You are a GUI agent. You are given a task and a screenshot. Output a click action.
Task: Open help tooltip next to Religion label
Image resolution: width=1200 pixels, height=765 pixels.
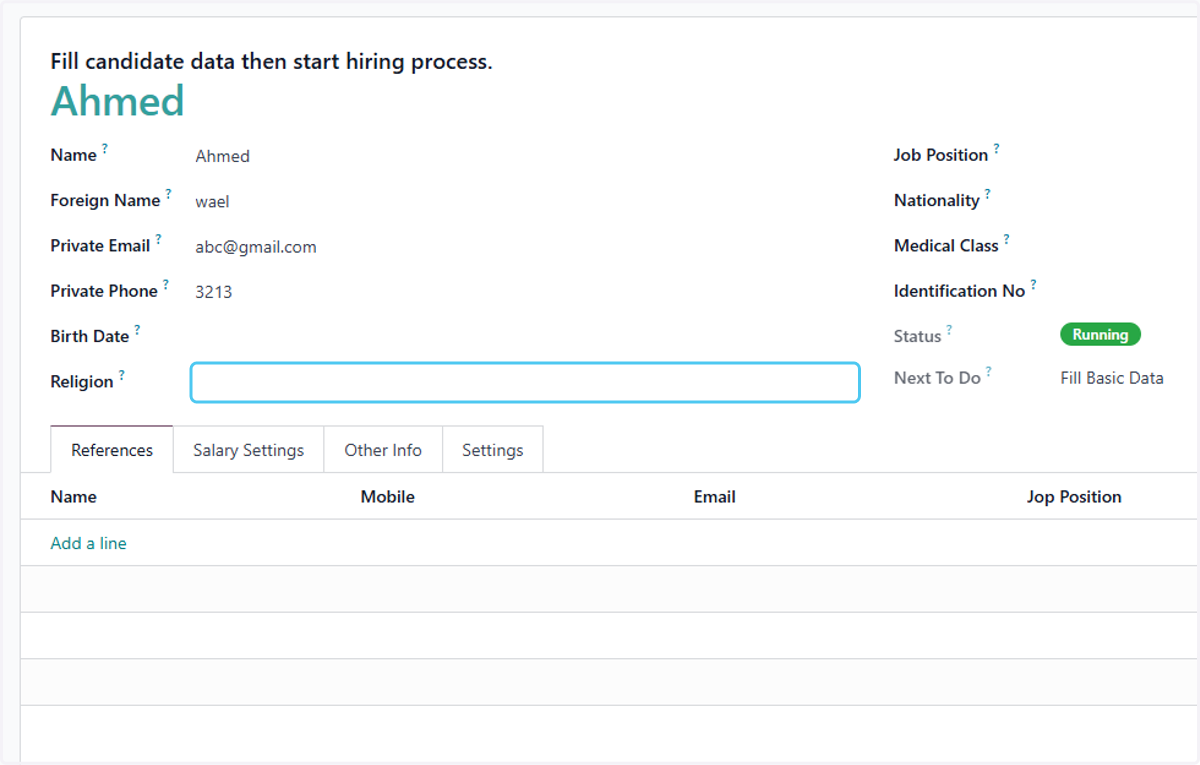pyautogui.click(x=122, y=375)
